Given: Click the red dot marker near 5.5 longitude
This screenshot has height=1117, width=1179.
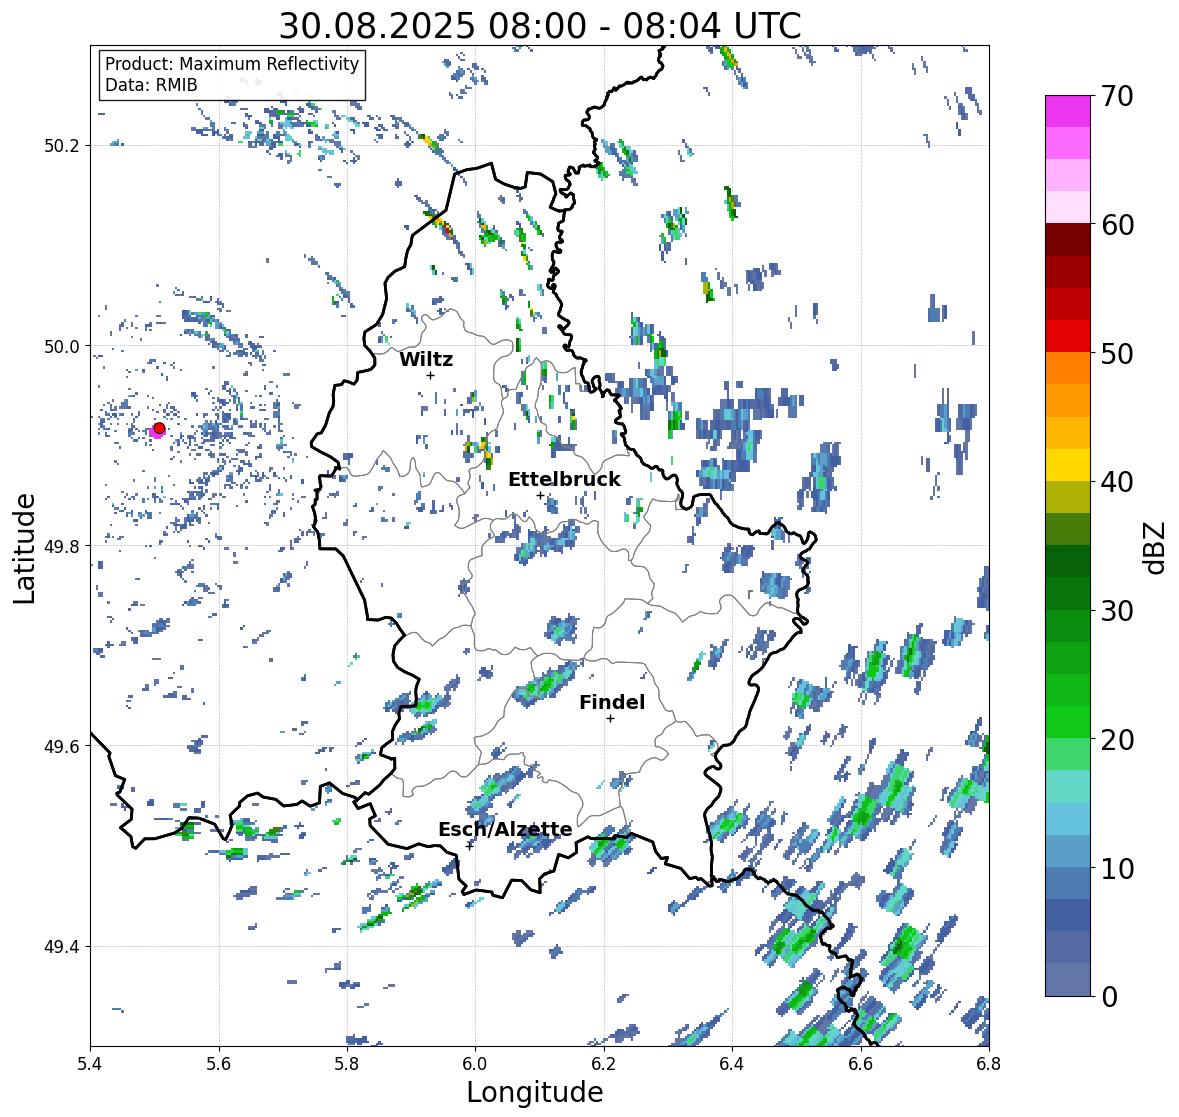Looking at the screenshot, I should click(159, 428).
